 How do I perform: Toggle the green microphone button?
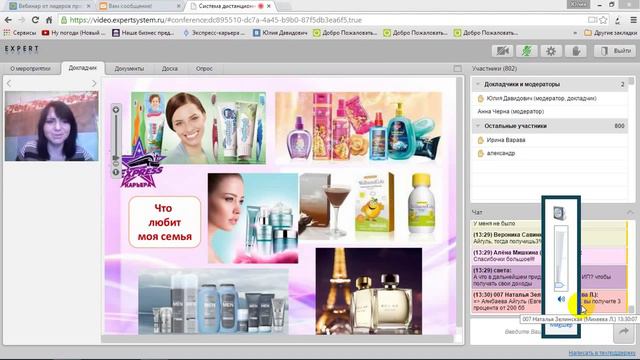pyautogui.click(x=527, y=51)
